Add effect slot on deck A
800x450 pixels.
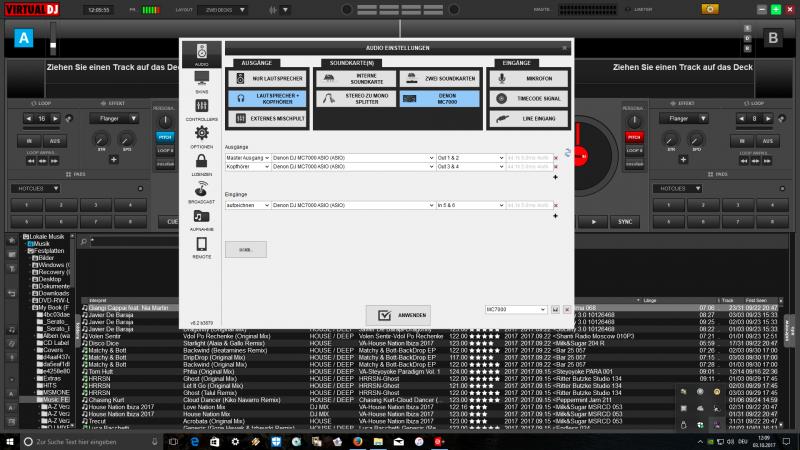(x=113, y=160)
